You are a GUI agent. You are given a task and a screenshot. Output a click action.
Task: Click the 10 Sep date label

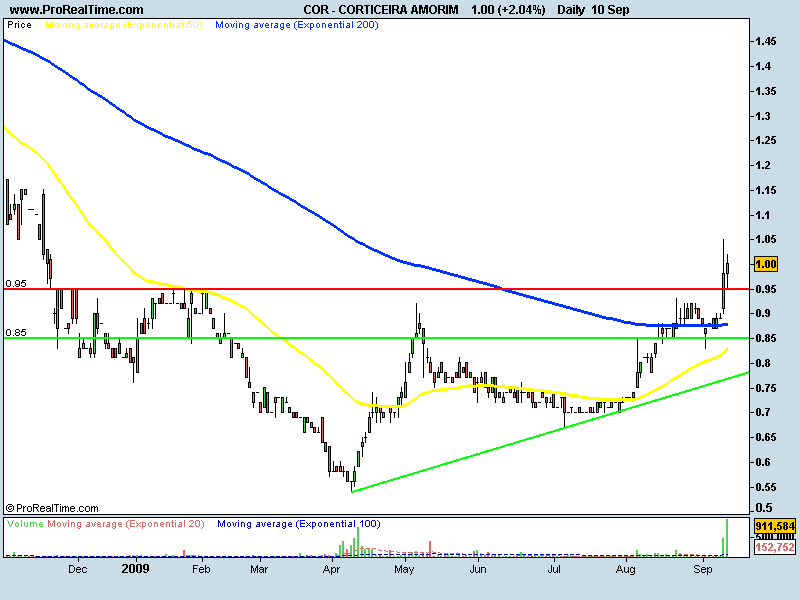coord(610,10)
